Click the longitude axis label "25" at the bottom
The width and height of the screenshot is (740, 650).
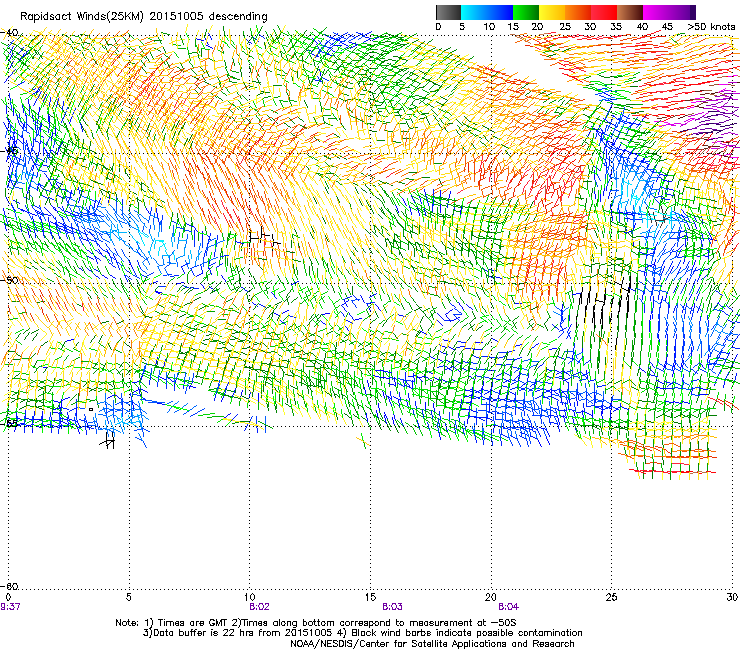pyautogui.click(x=611, y=597)
